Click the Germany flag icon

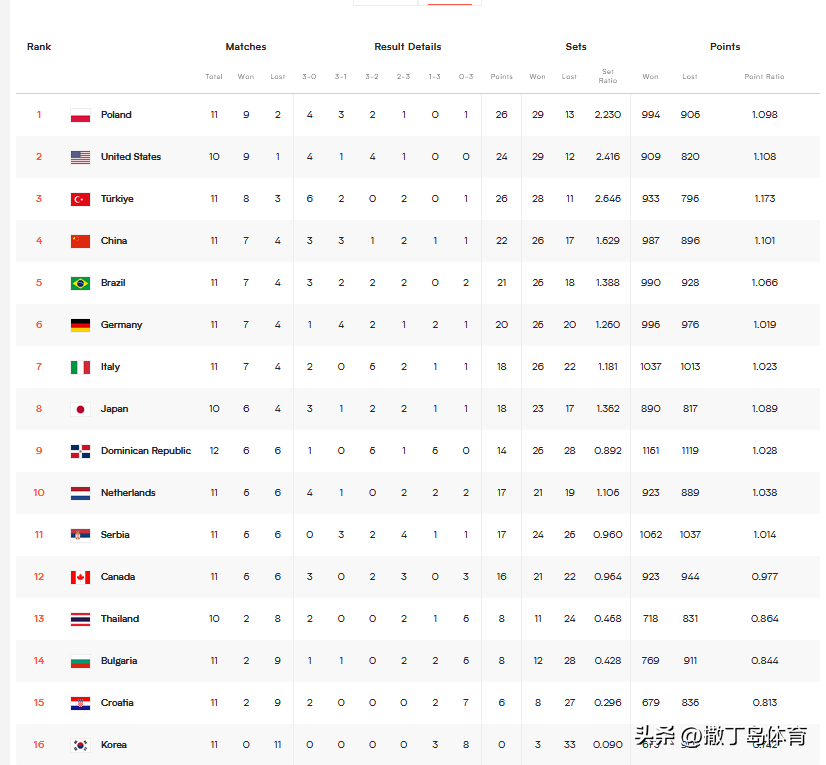(80, 325)
